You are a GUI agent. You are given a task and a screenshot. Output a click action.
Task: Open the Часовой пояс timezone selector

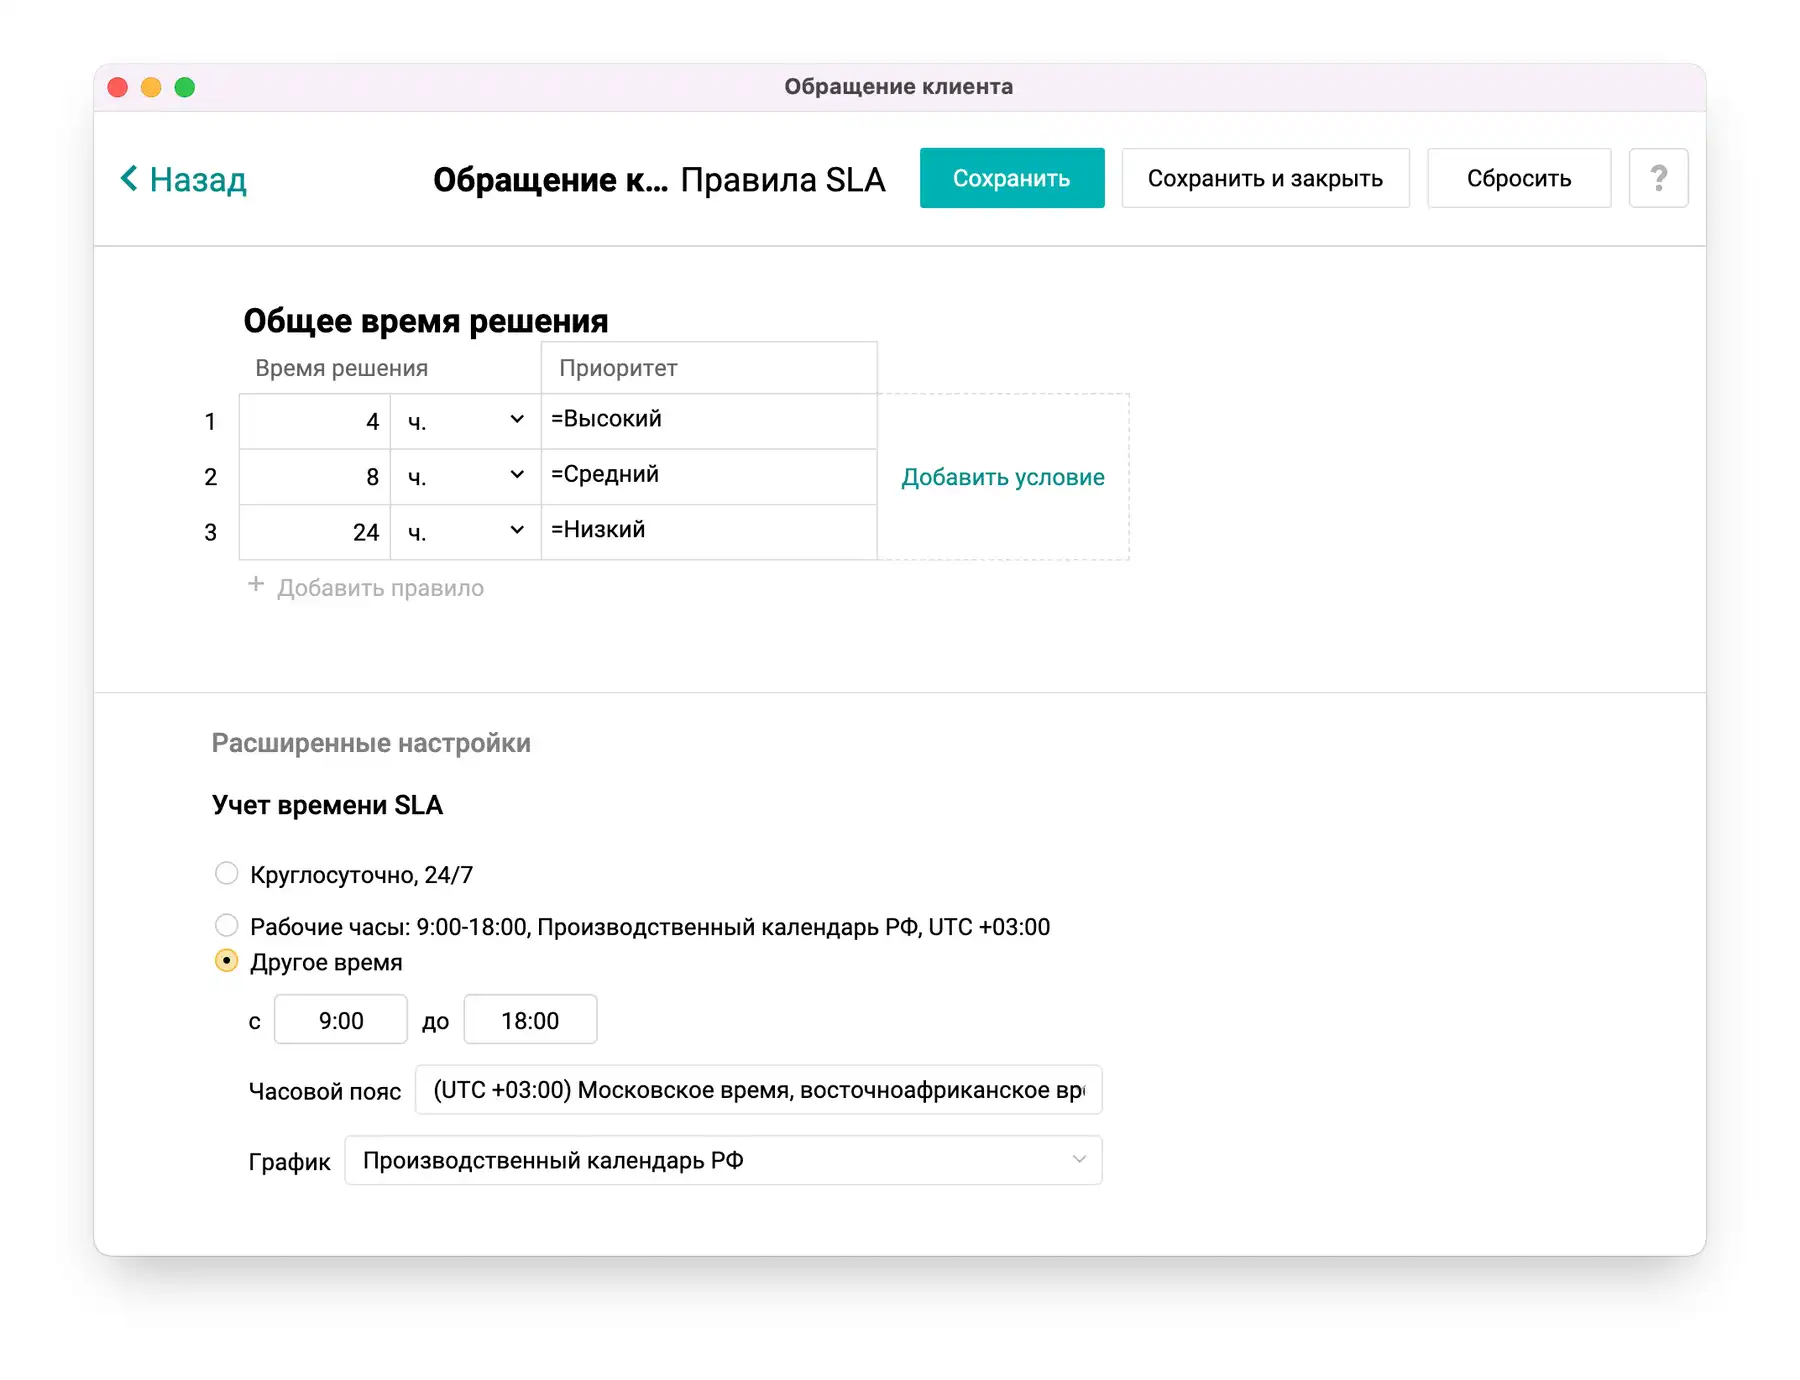click(758, 1090)
